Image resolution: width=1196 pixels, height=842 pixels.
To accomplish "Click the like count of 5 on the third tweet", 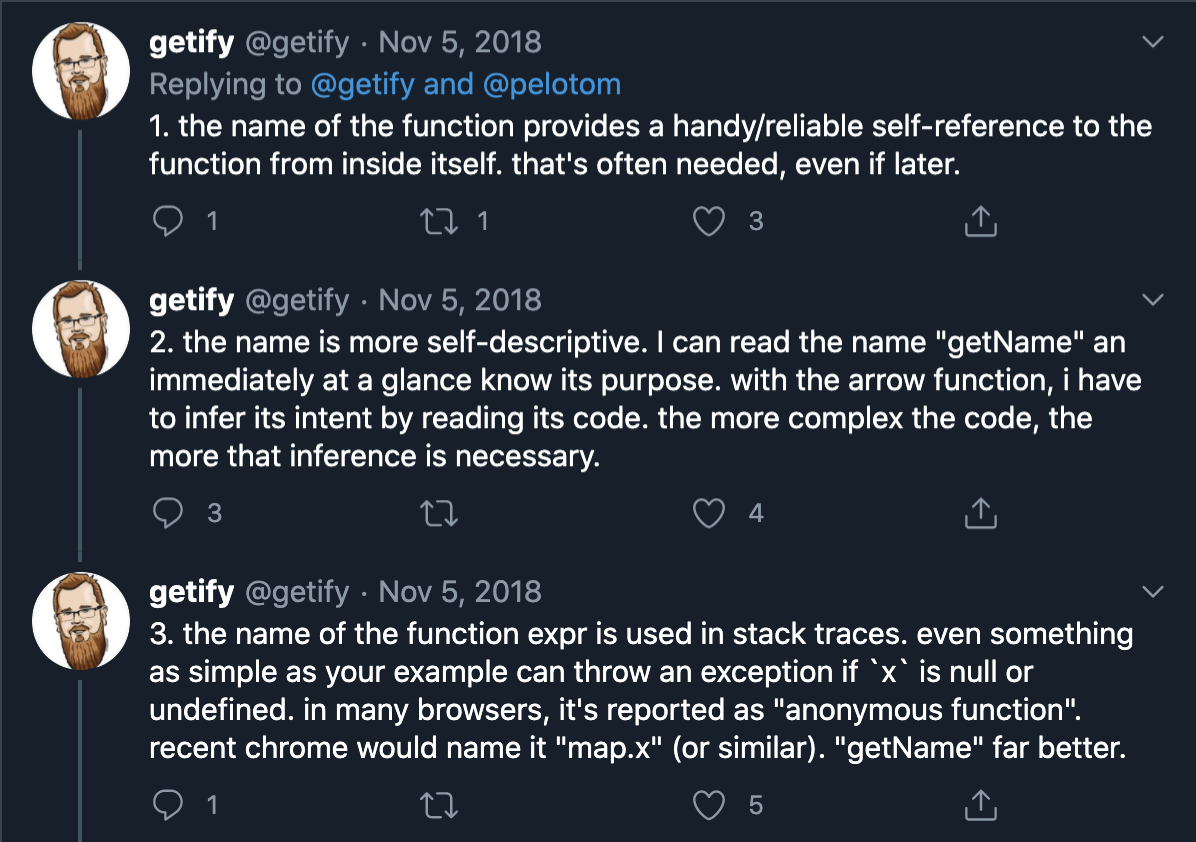I will (756, 805).
